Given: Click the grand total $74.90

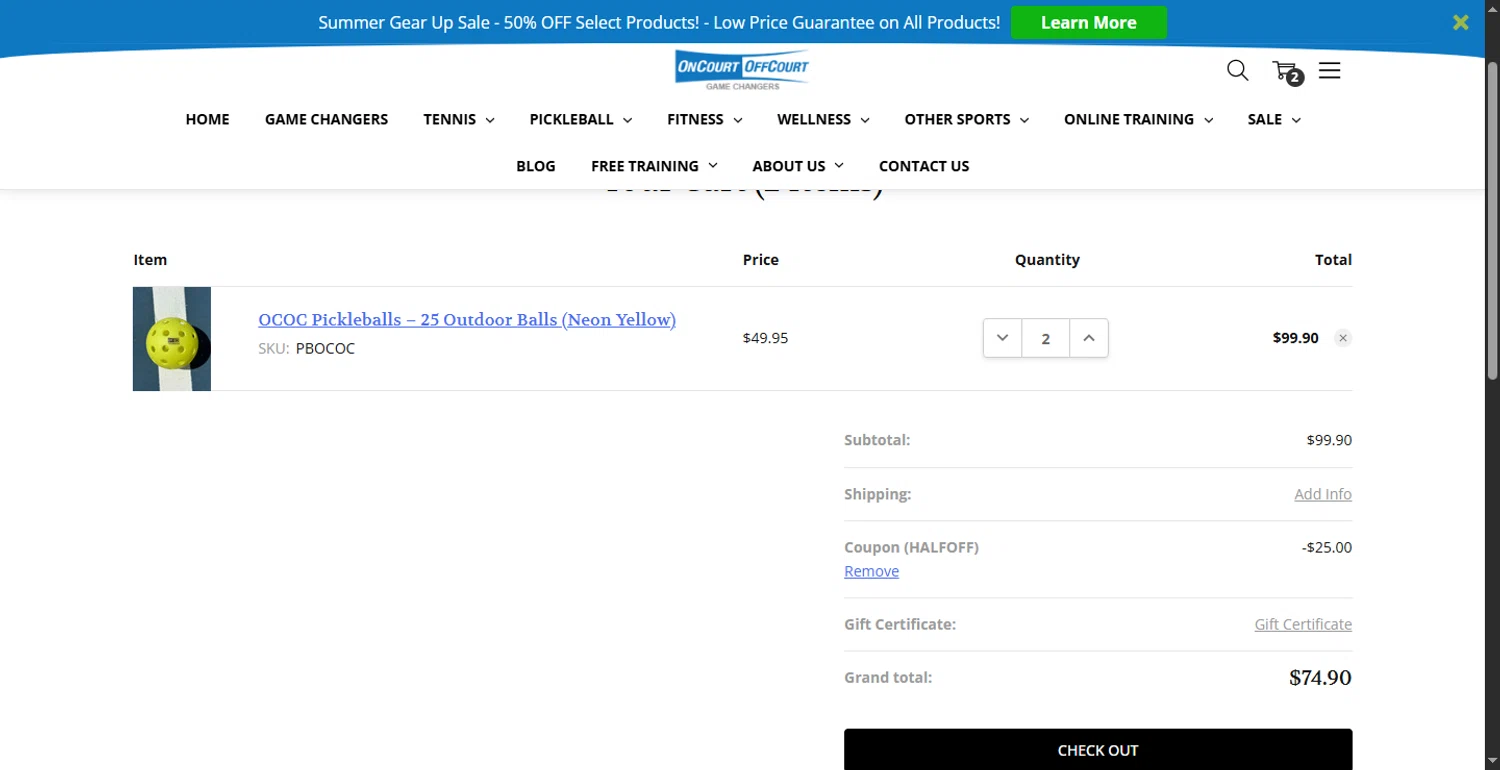Looking at the screenshot, I should (1320, 678).
